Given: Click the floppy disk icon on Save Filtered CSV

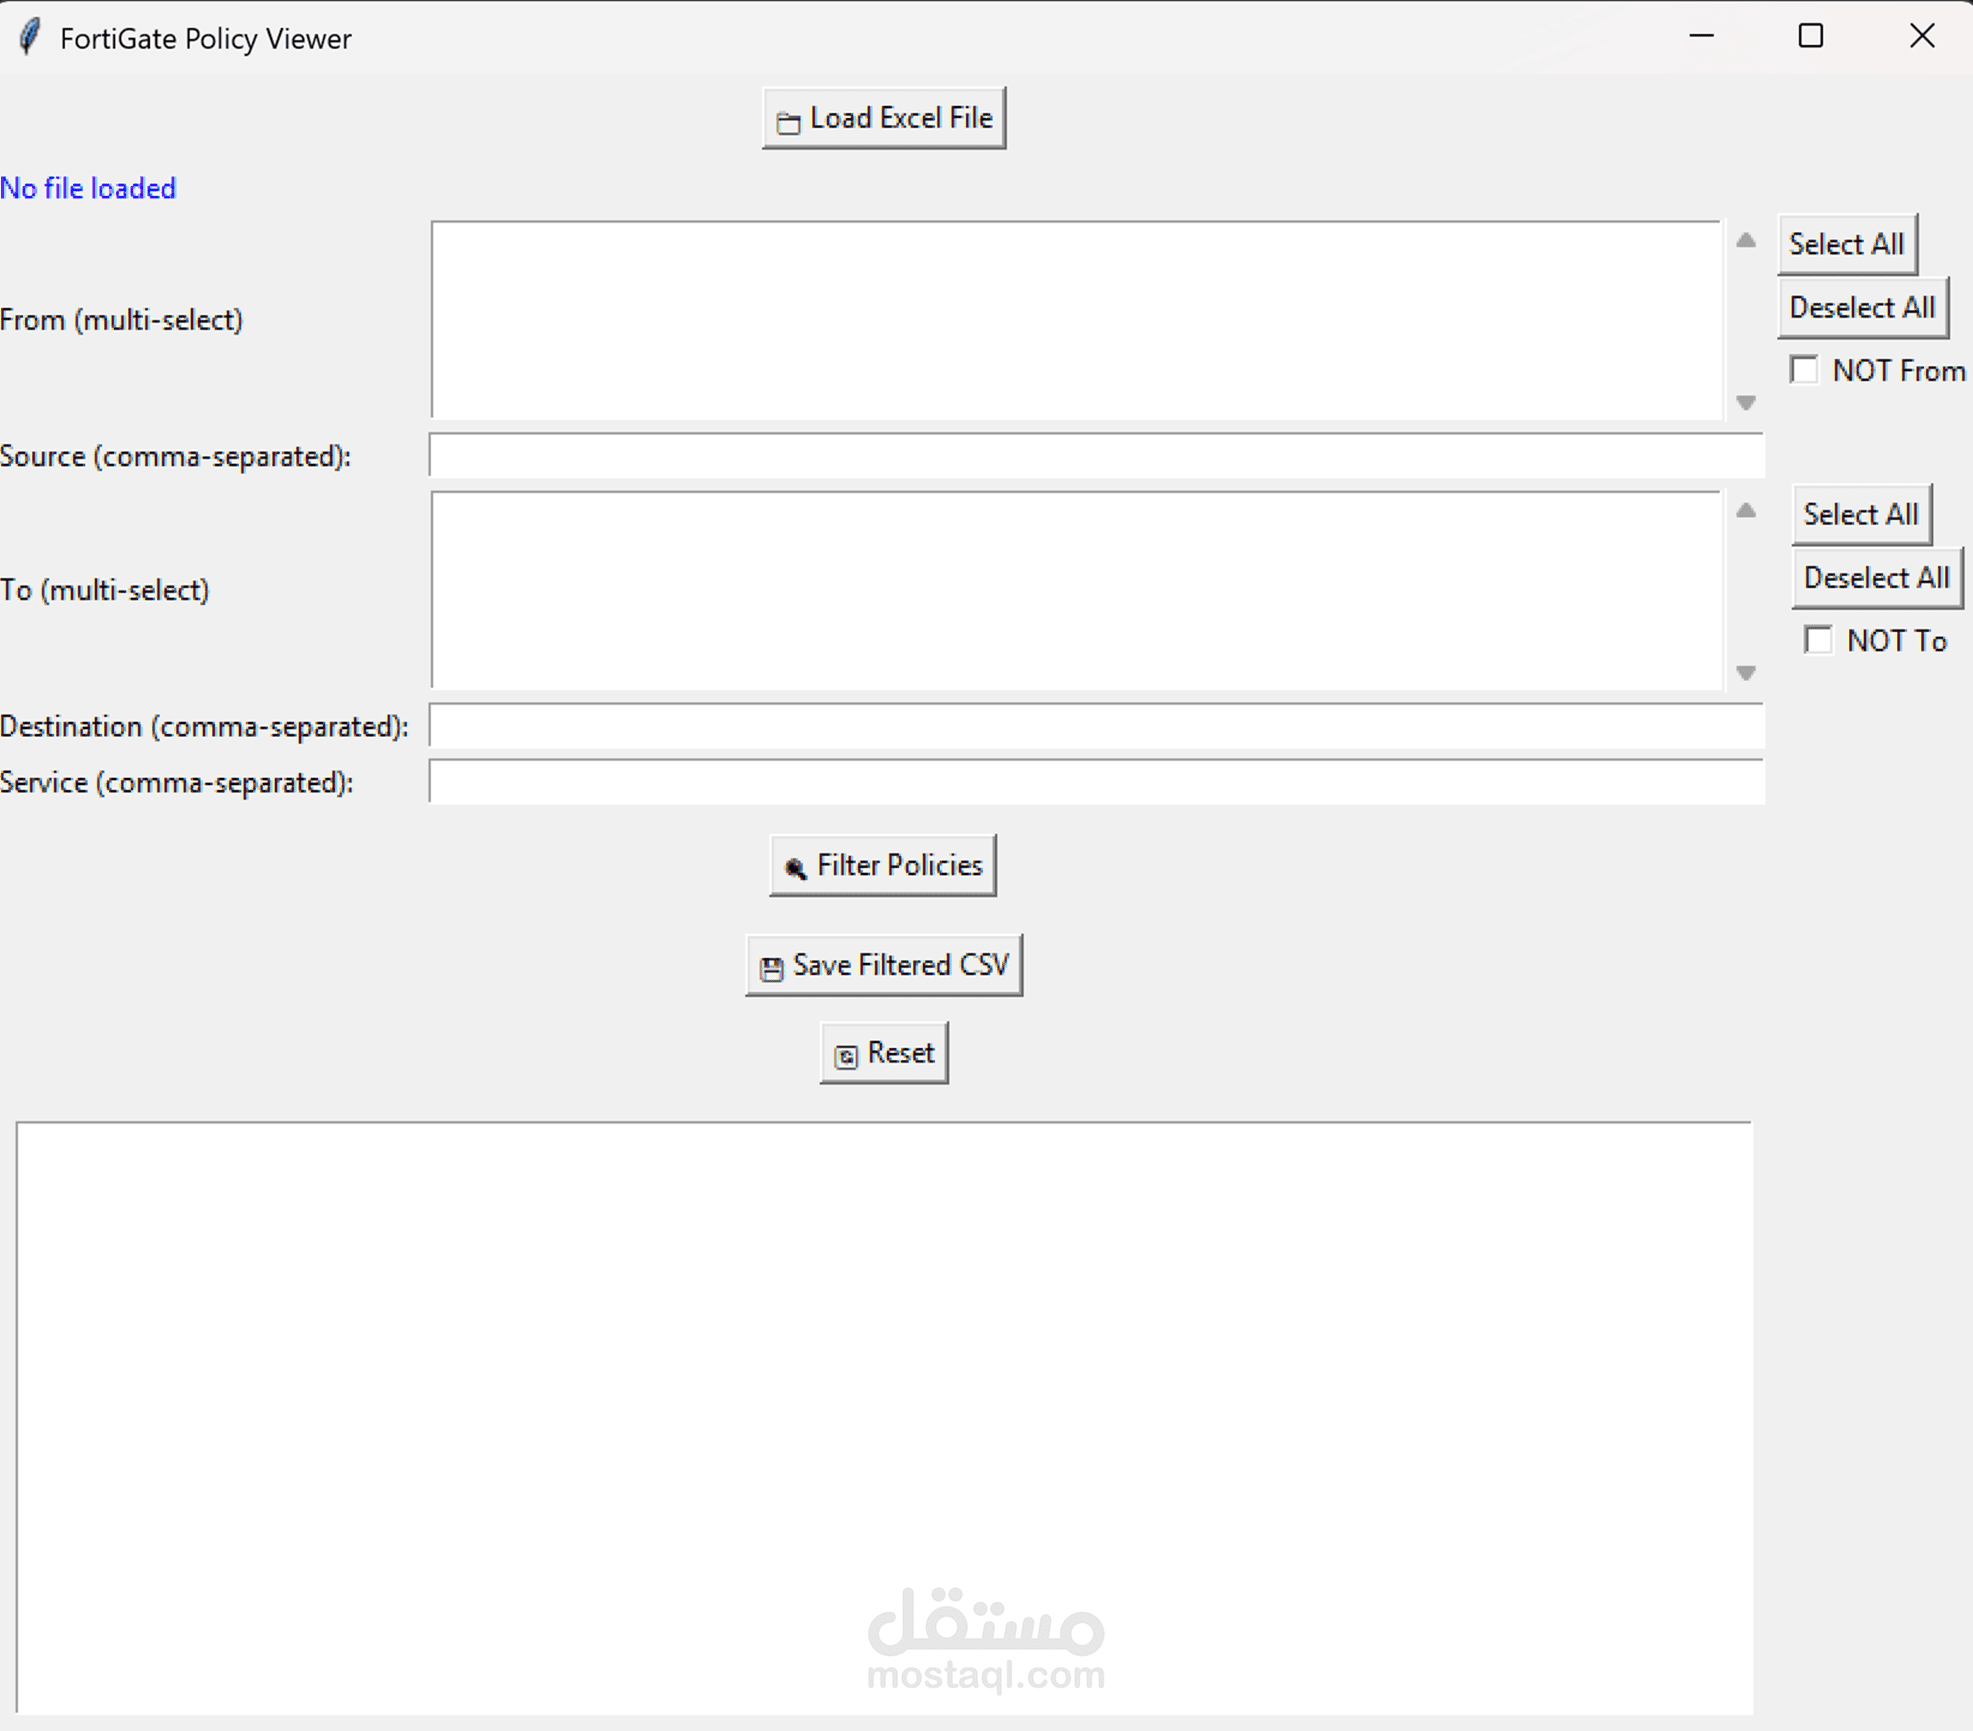Looking at the screenshot, I should pos(771,968).
